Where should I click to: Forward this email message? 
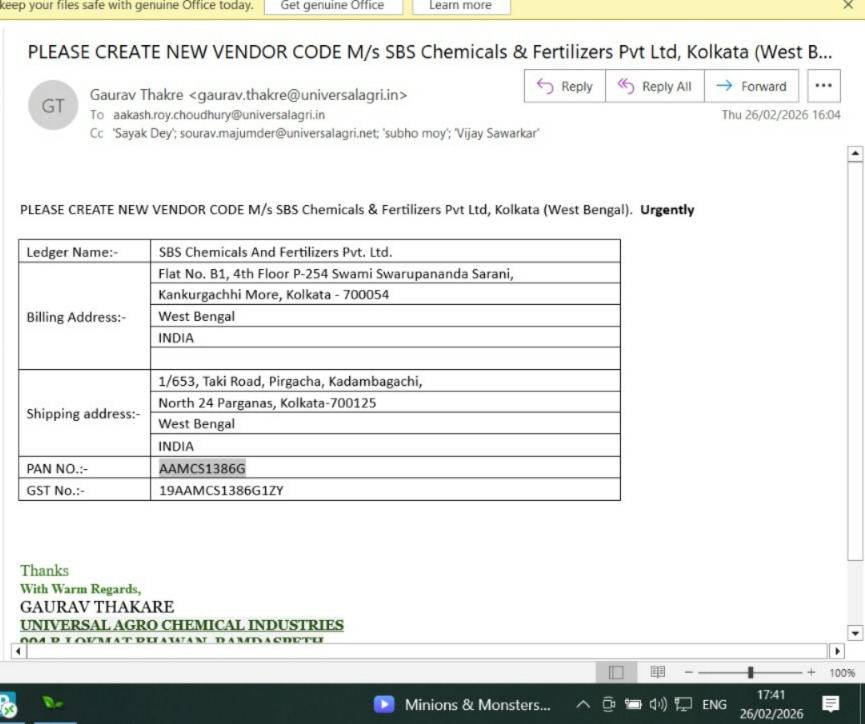point(751,87)
